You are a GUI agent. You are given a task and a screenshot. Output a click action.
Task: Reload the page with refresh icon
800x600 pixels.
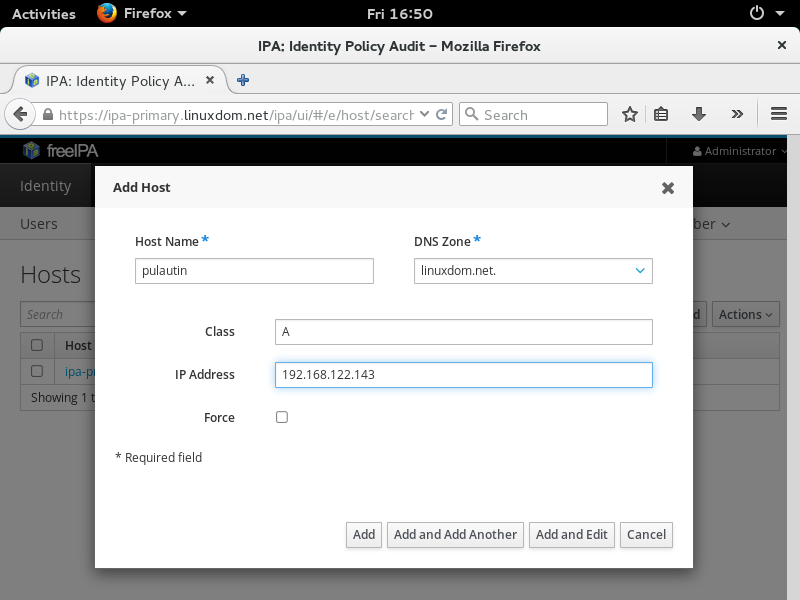[x=442, y=115]
